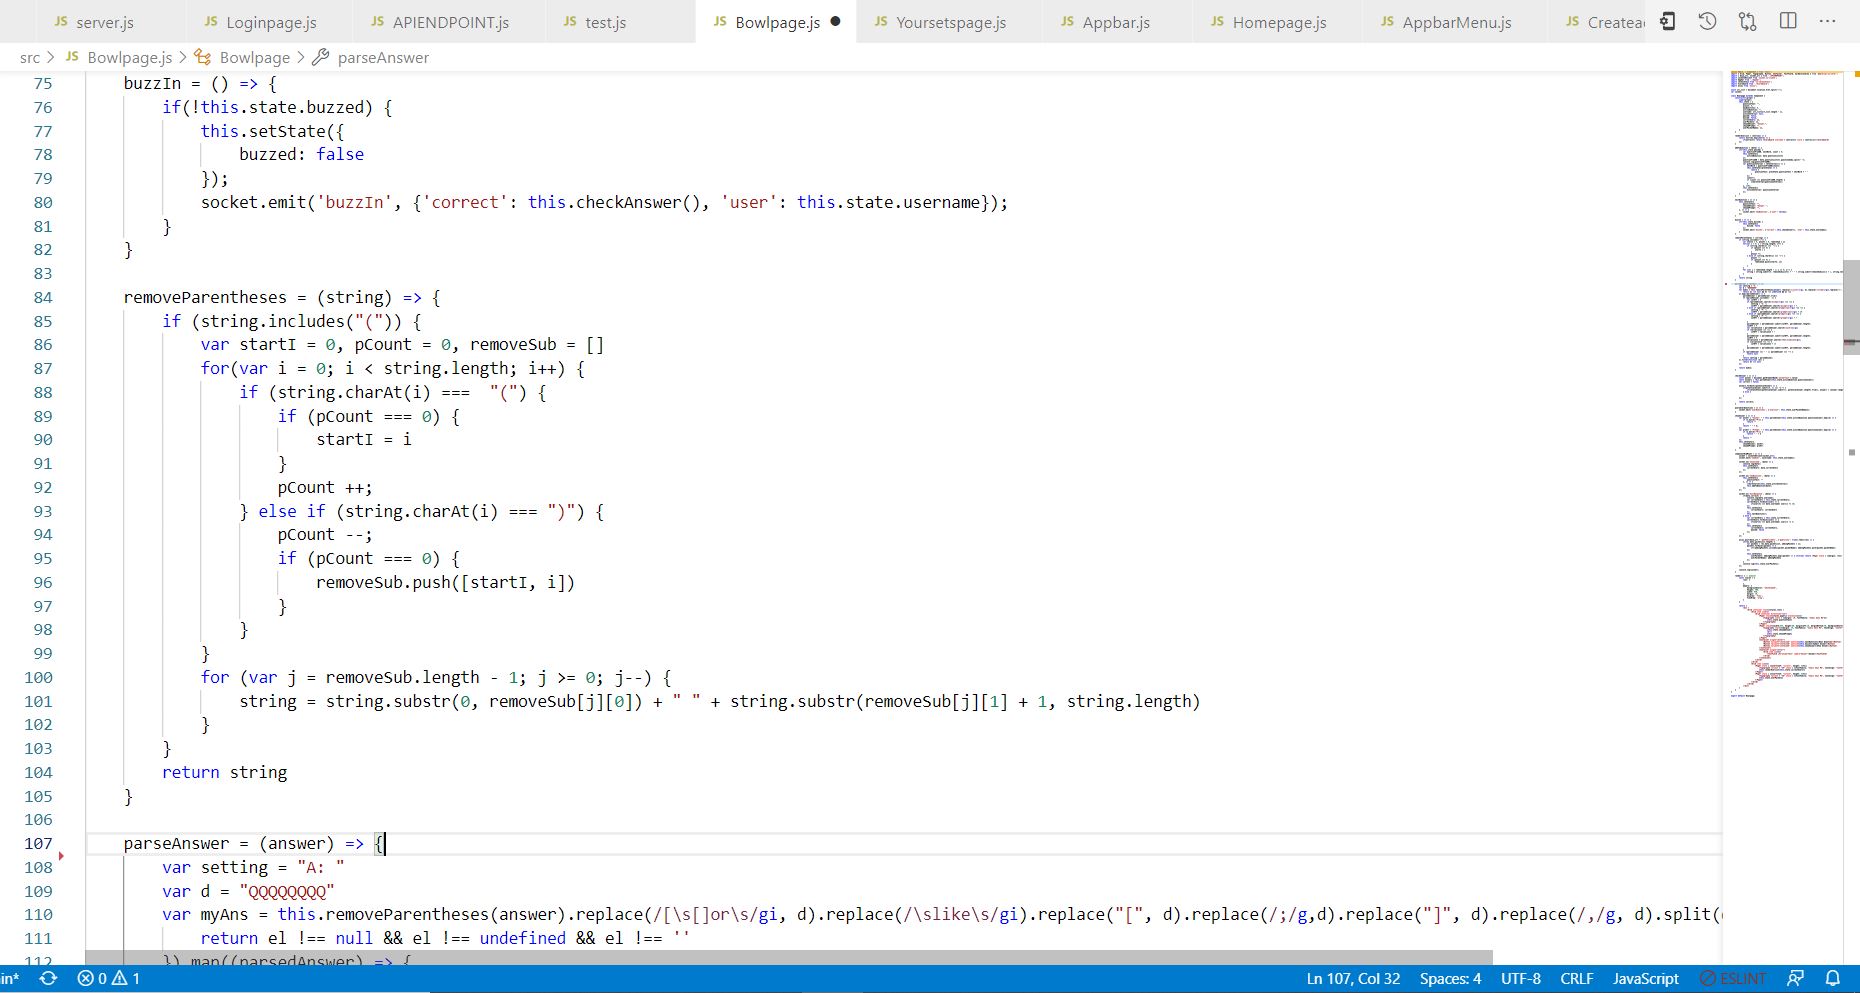Click the synchronize changes icon in status bar
The height and width of the screenshot is (993, 1860).
point(48,978)
